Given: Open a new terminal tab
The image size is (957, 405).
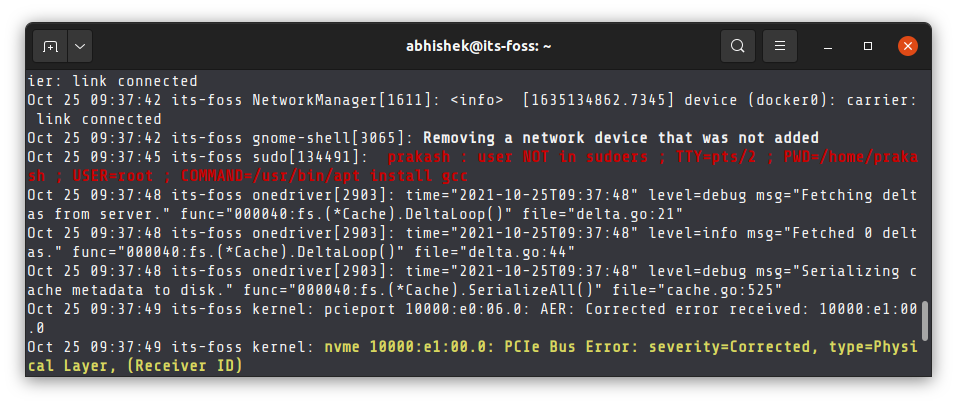Looking at the screenshot, I should [50, 46].
